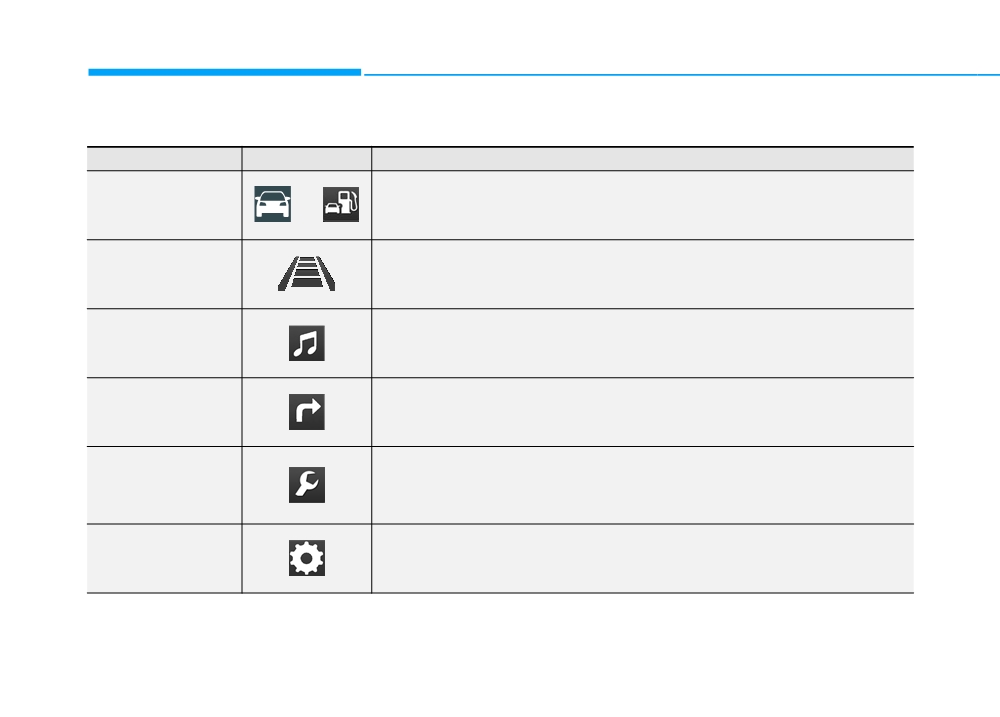Viewport: 1000px width, 717px height.
Task: Click the empty description cell beside wrench icon
Action: [x=643, y=485]
